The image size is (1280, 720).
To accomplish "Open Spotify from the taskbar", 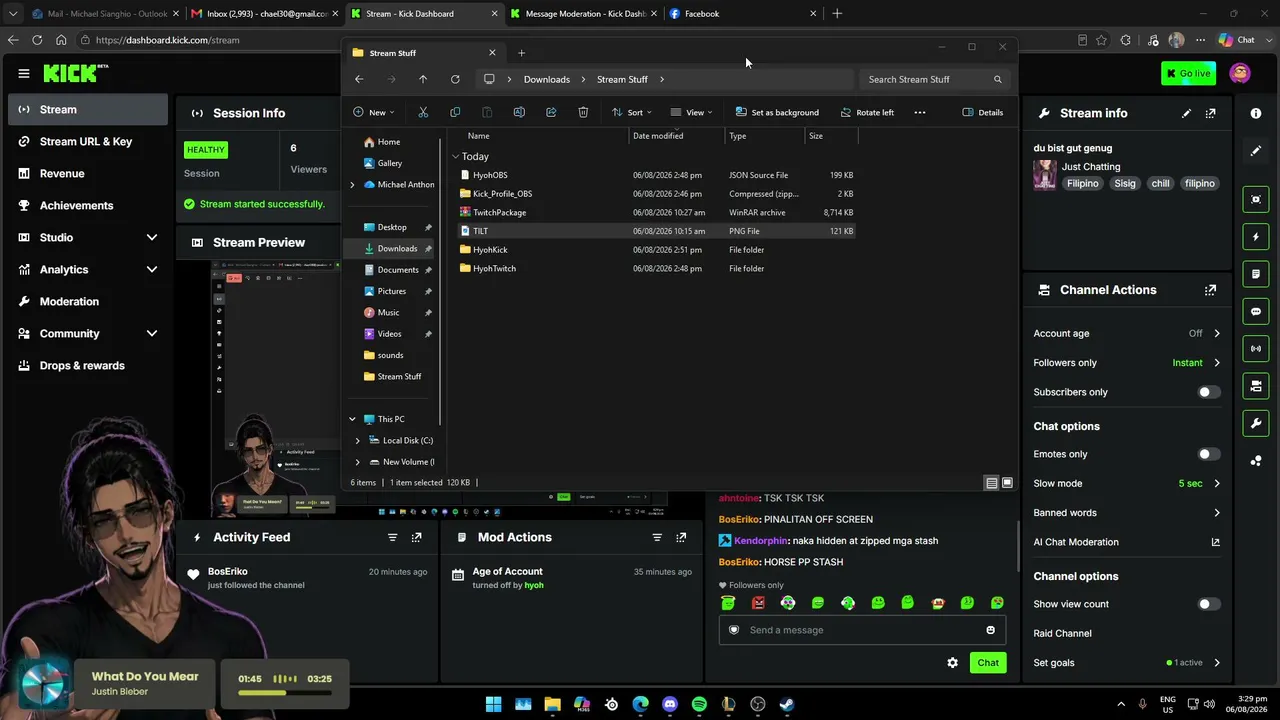I will [x=699, y=704].
